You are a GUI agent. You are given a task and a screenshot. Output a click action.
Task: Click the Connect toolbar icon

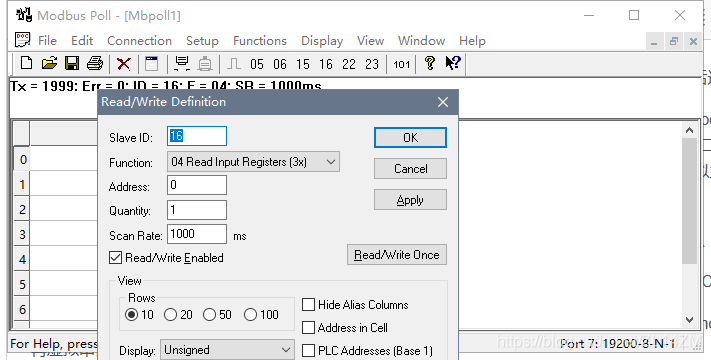click(x=182, y=63)
